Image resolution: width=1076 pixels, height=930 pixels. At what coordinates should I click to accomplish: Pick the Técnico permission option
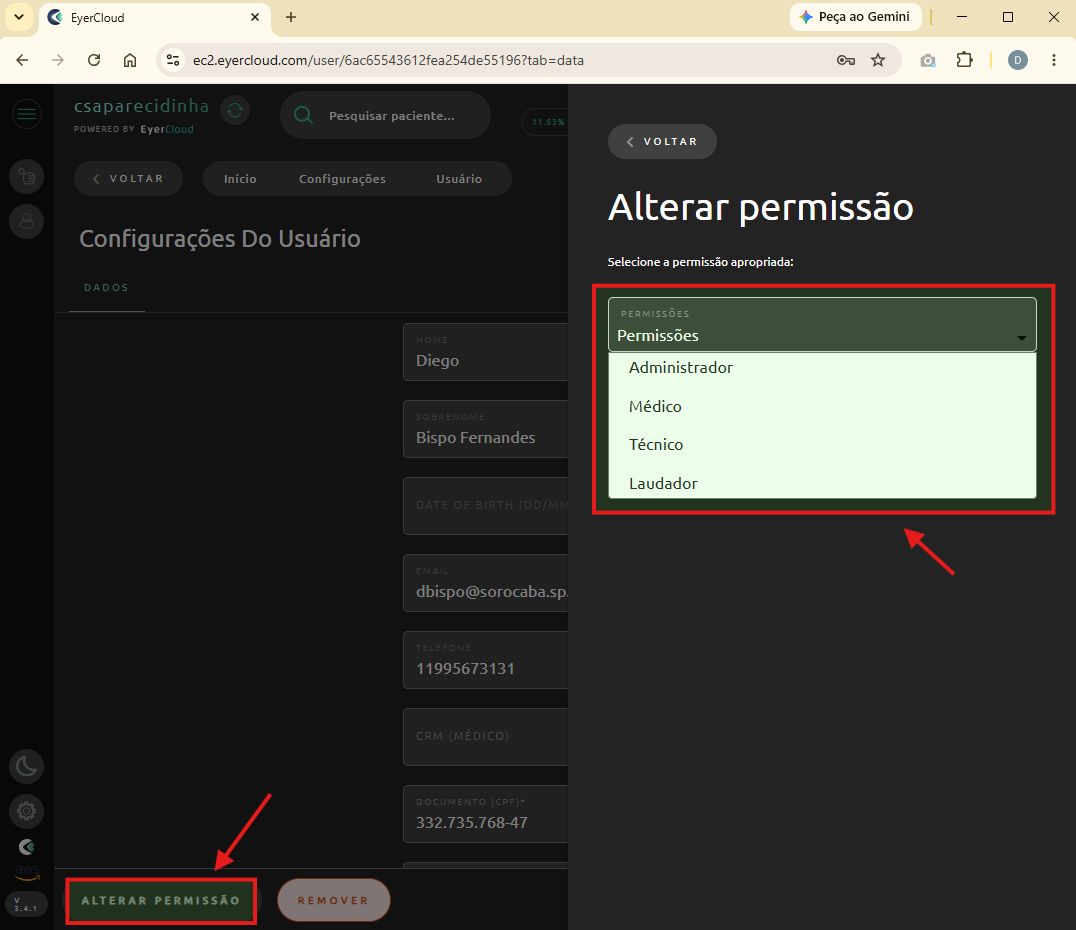pos(822,445)
